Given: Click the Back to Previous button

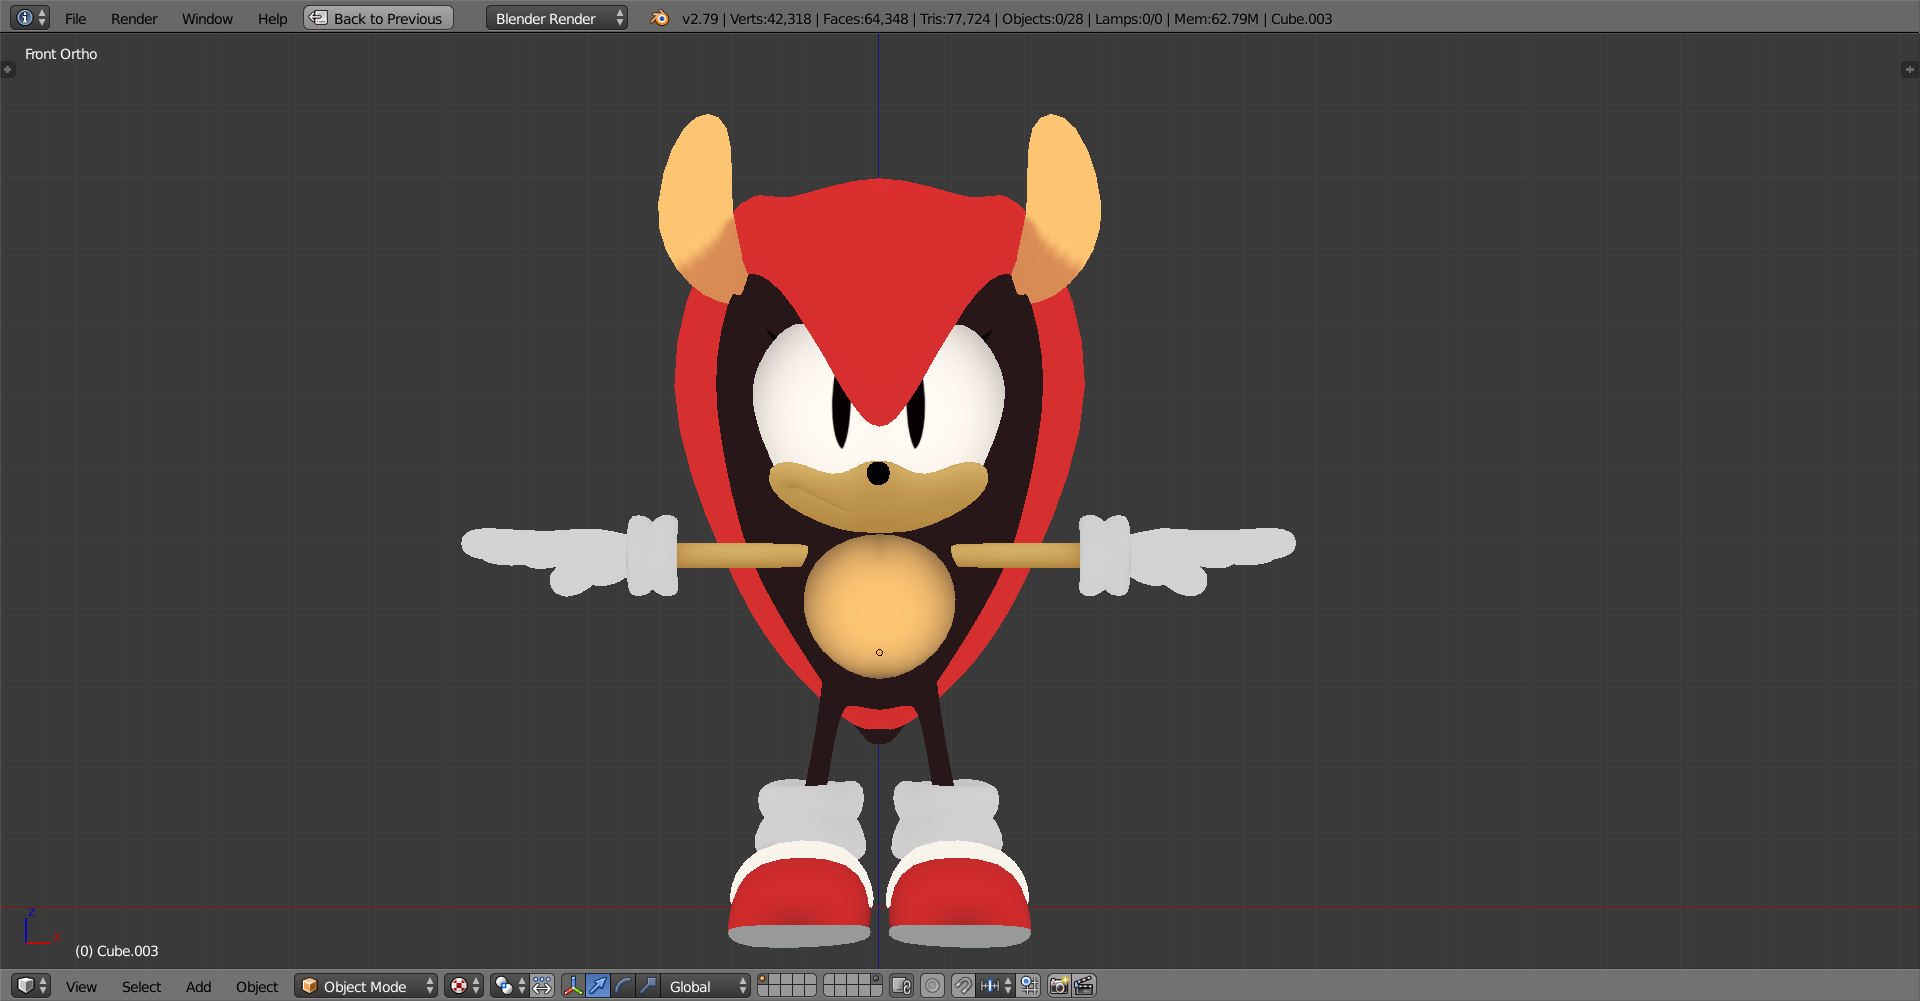Looking at the screenshot, I should (379, 18).
